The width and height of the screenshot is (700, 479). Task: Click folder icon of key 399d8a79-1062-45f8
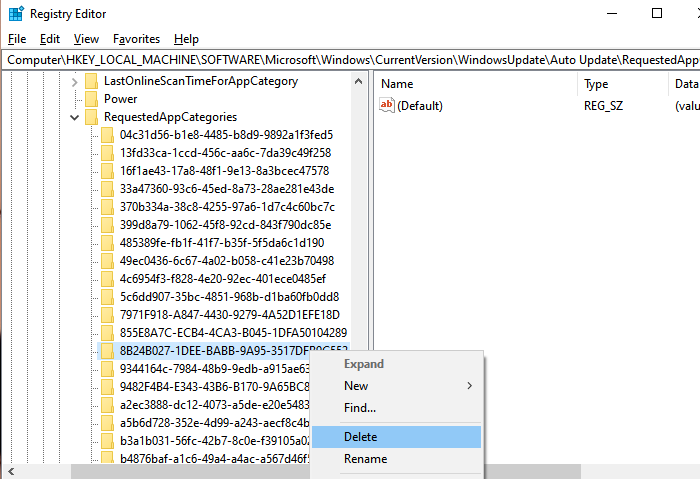107,225
